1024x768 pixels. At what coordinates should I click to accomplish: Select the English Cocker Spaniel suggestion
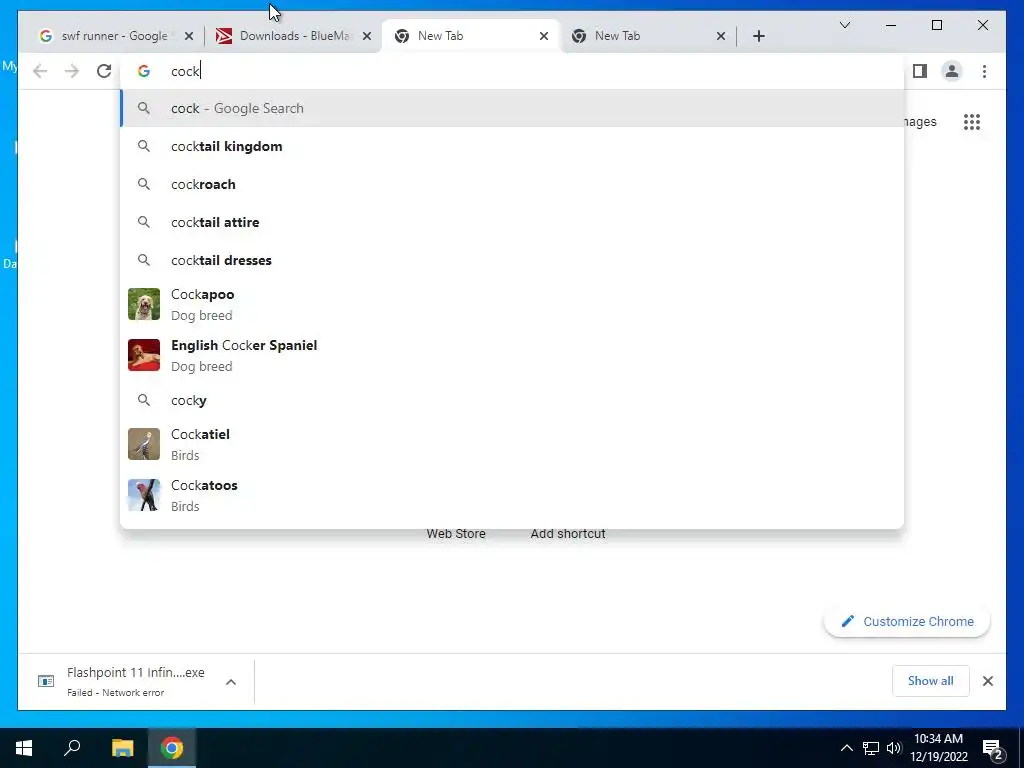coord(512,355)
